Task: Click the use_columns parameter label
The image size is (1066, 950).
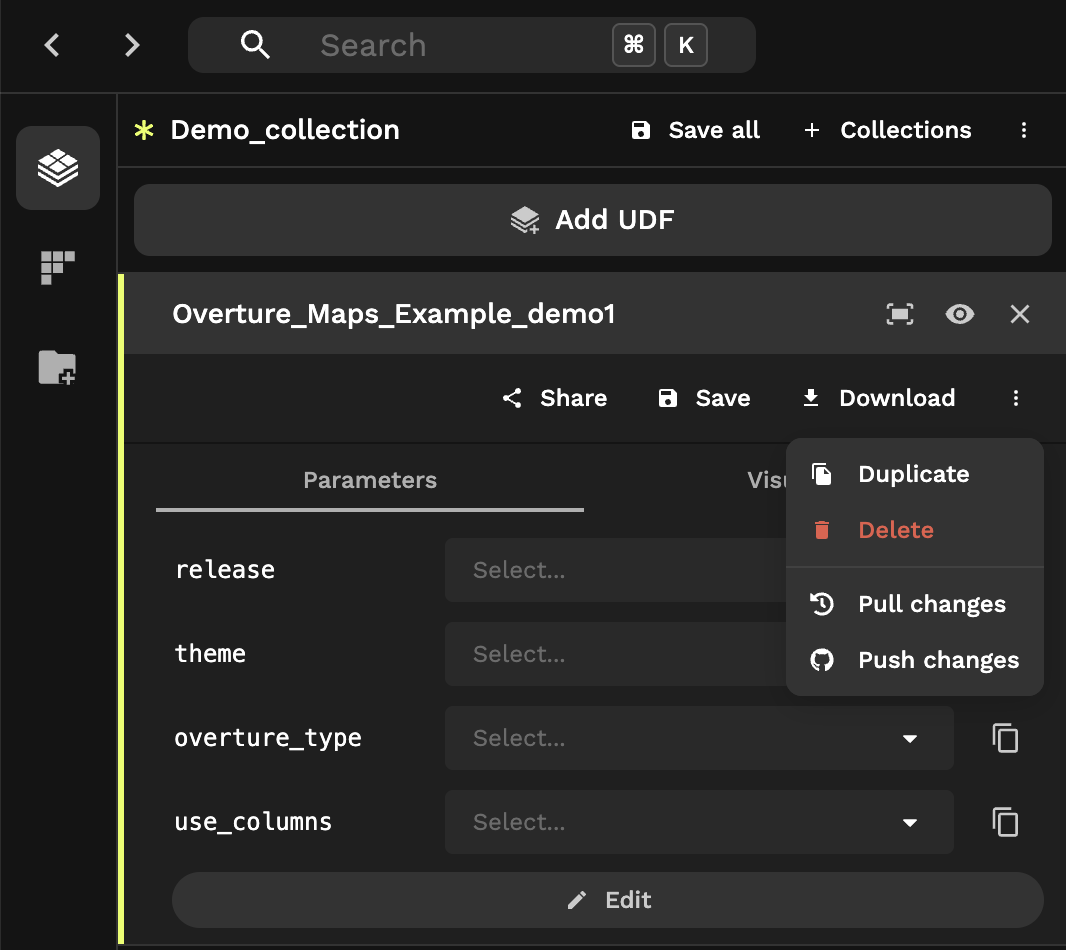Action: [253, 822]
